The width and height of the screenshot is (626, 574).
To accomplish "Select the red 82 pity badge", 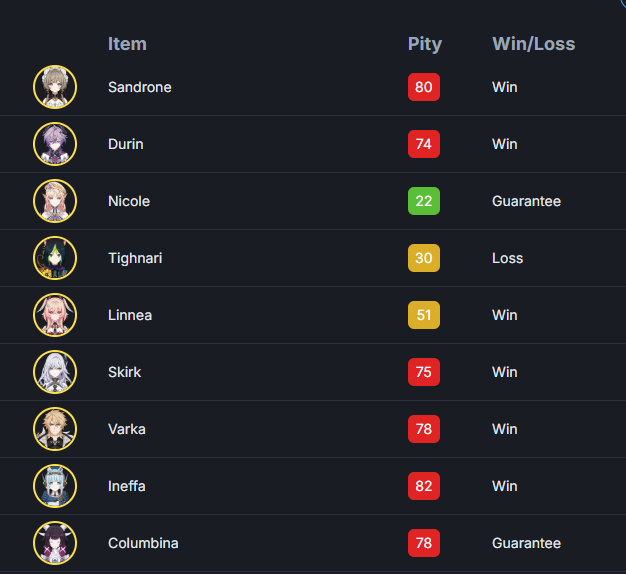I will (x=424, y=486).
